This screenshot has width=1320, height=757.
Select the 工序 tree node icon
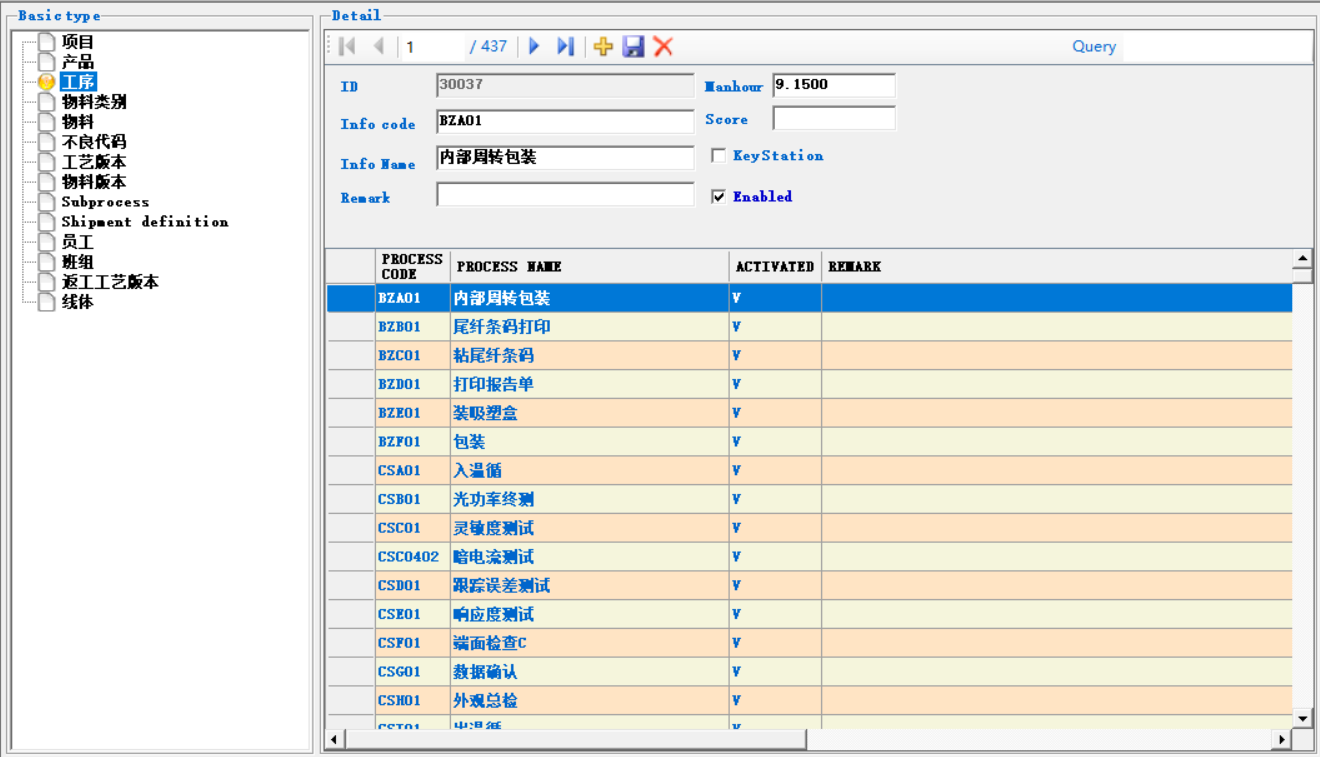tap(46, 82)
